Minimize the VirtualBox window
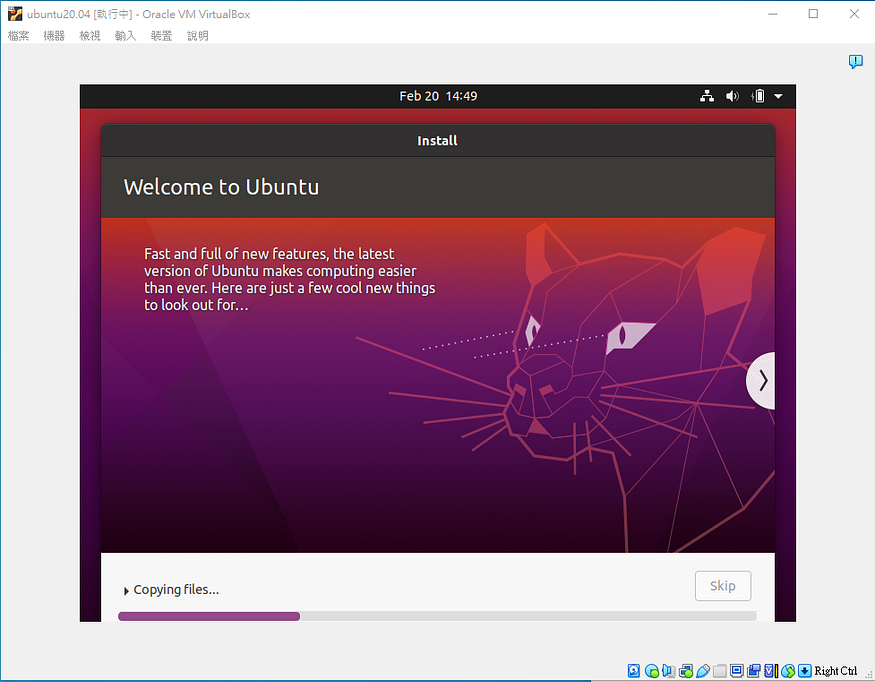This screenshot has width=875, height=682. pos(773,14)
